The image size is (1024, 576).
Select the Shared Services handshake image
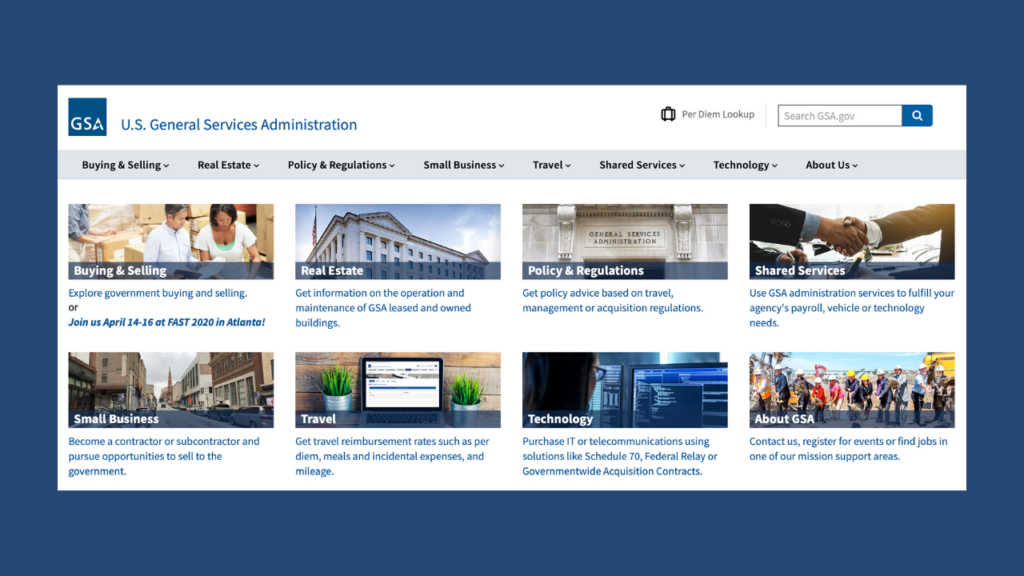coord(851,241)
